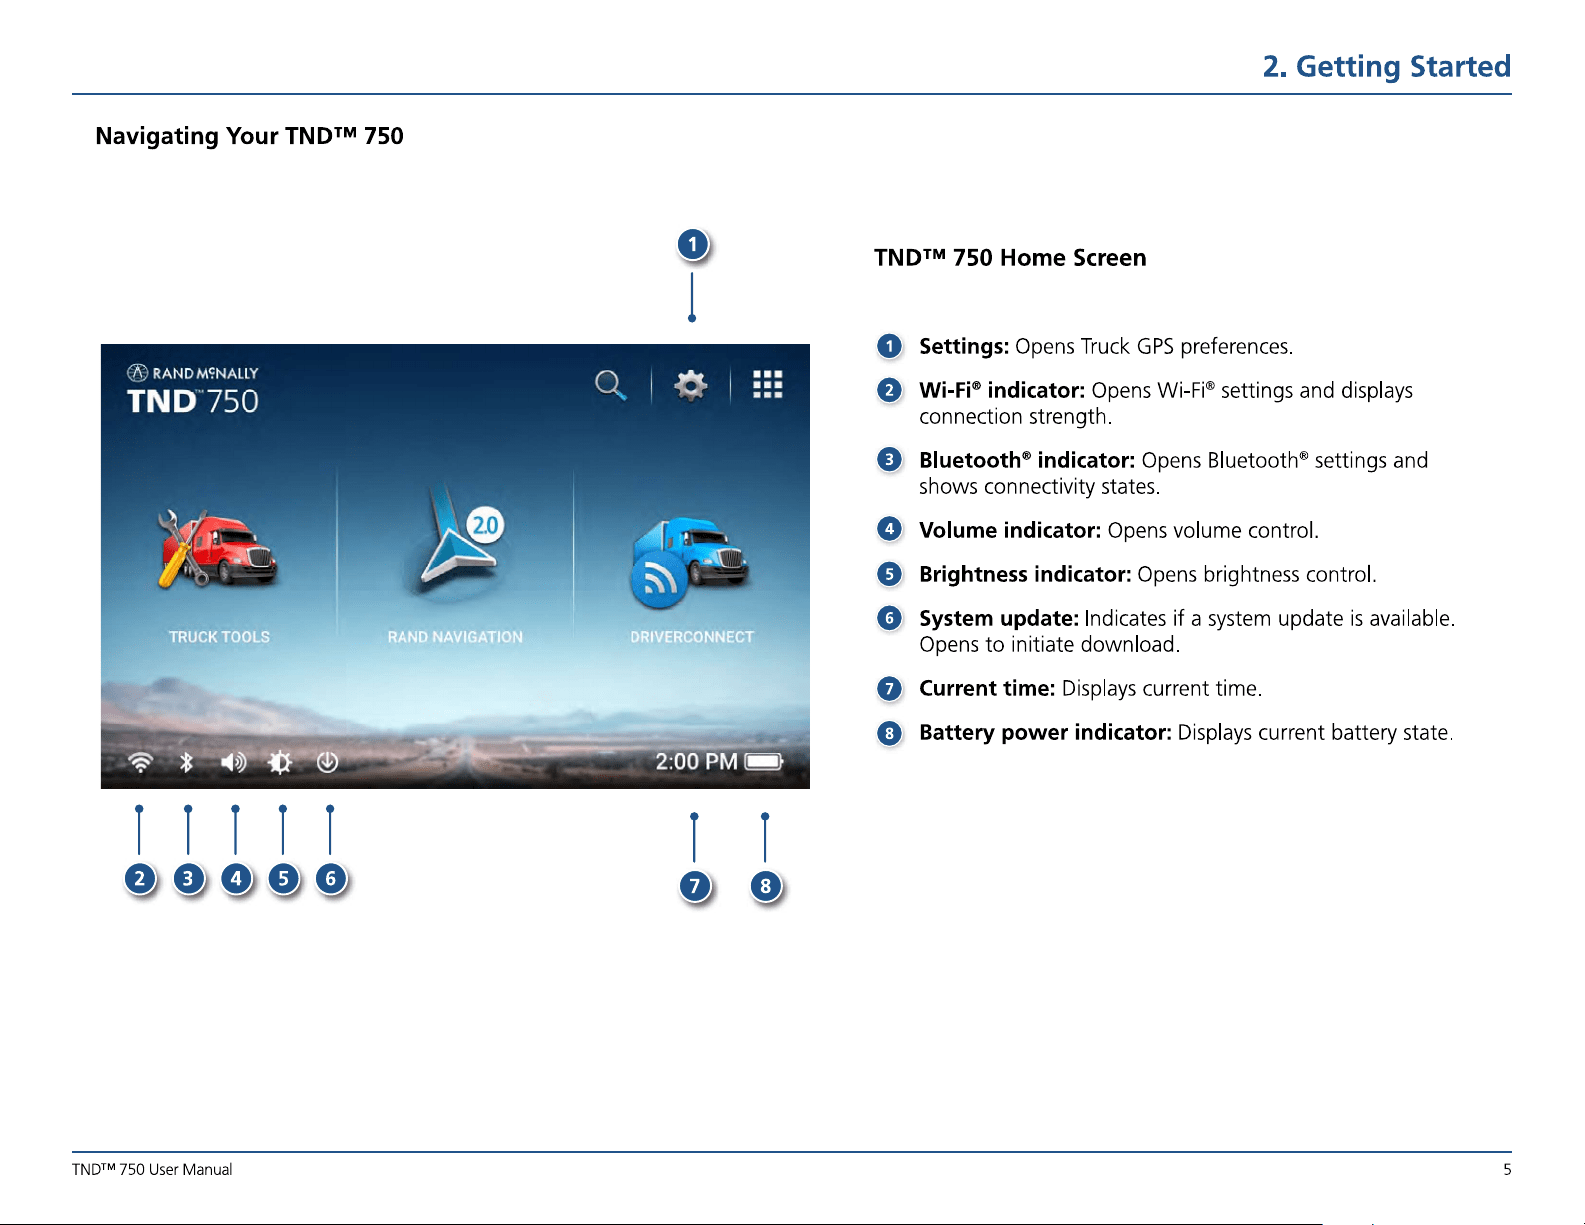Click the 'Wi-Fi® indicator:' legend entry
Screen dimensions: 1585x1225
point(1002,391)
